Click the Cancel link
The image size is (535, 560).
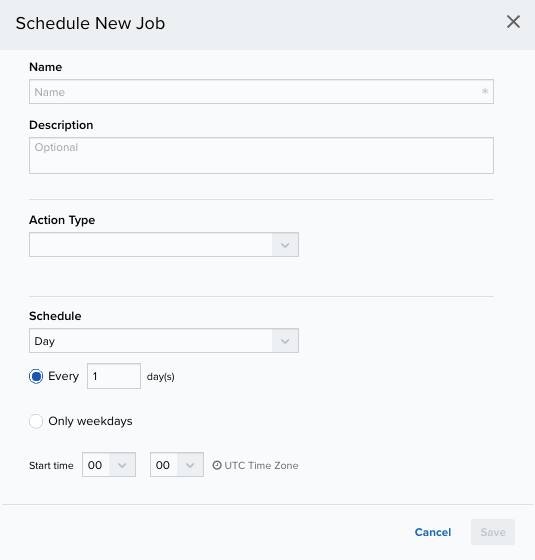[x=433, y=532]
